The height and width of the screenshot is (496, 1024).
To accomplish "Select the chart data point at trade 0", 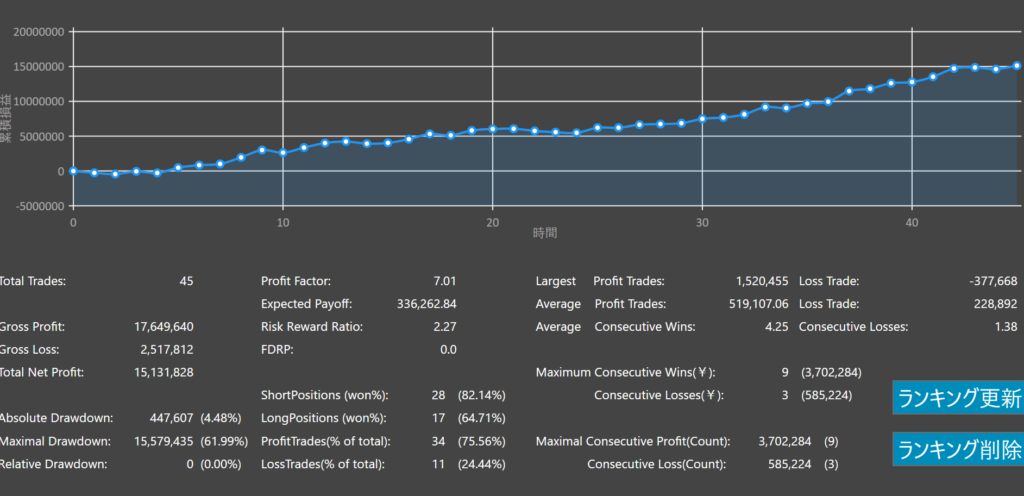I will [x=73, y=171].
